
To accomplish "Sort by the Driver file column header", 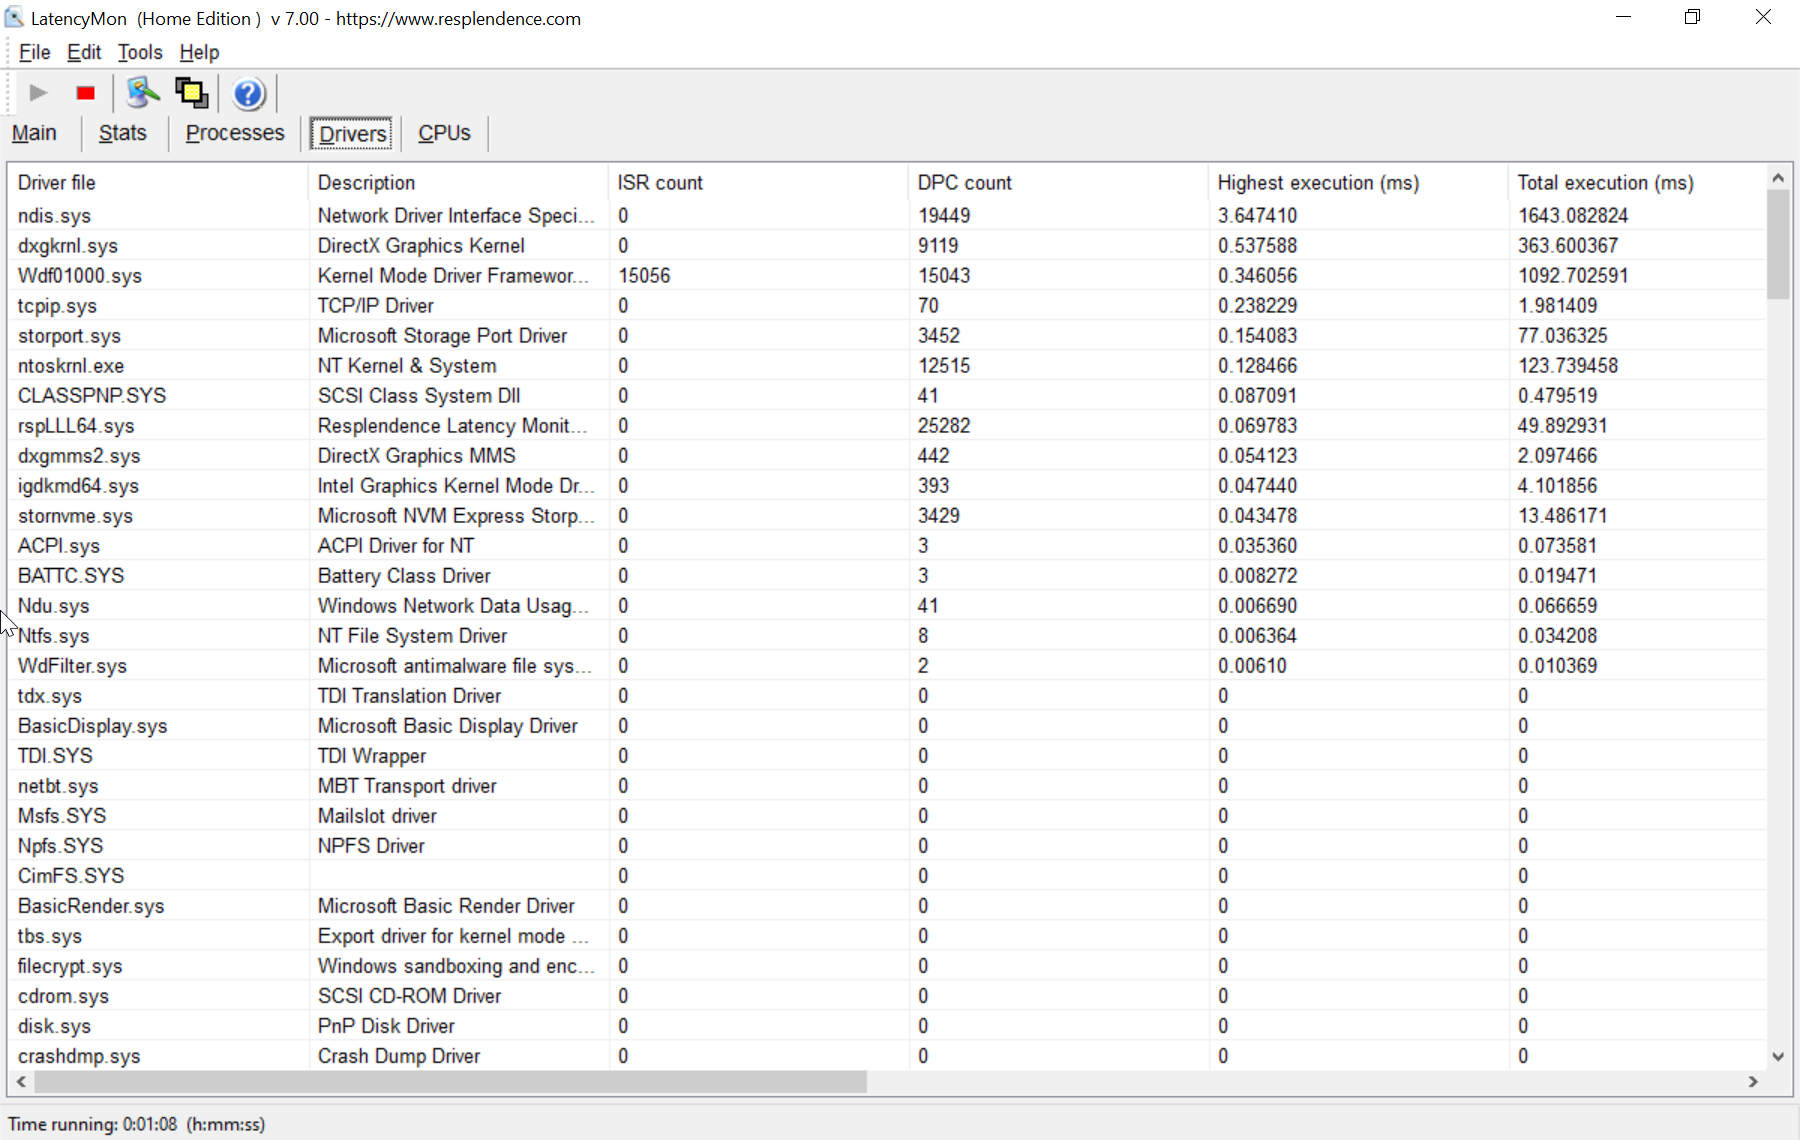I will click(158, 183).
